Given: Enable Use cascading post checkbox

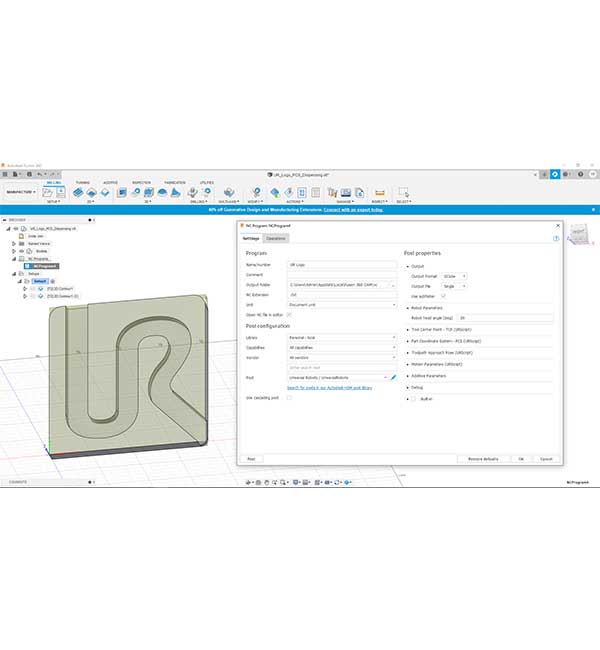Looking at the screenshot, I should click(289, 398).
